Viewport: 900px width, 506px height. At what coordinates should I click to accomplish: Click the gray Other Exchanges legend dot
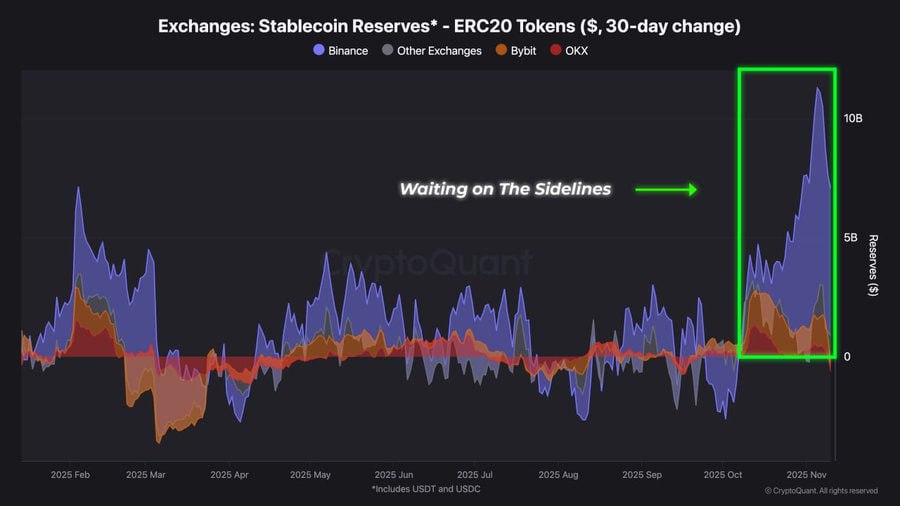(387, 51)
